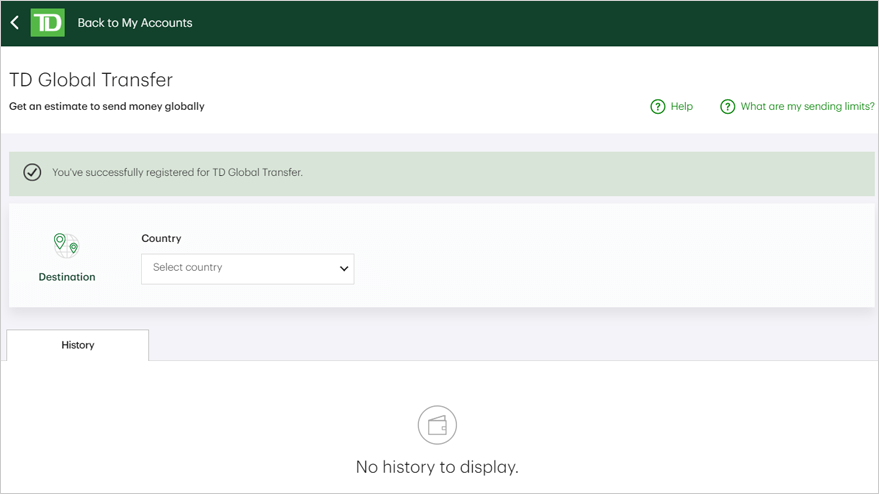Click the empty history wallet icon
Image resolution: width=879 pixels, height=494 pixels.
437,425
